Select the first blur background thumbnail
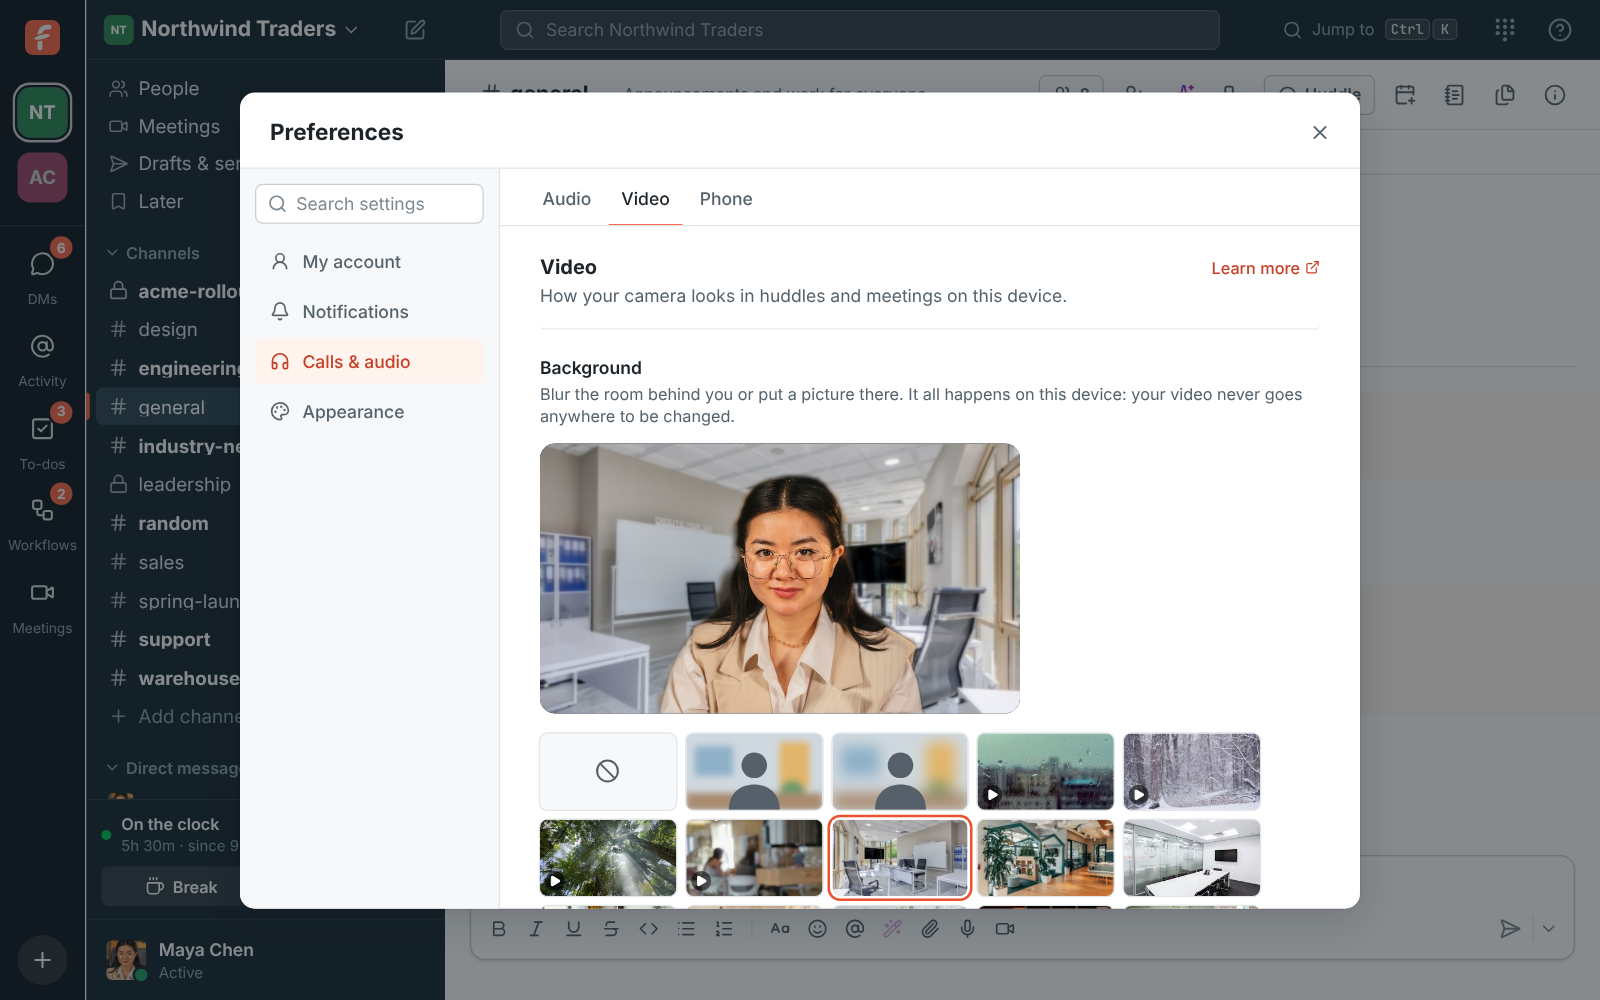Viewport: 1600px width, 1000px height. click(754, 771)
